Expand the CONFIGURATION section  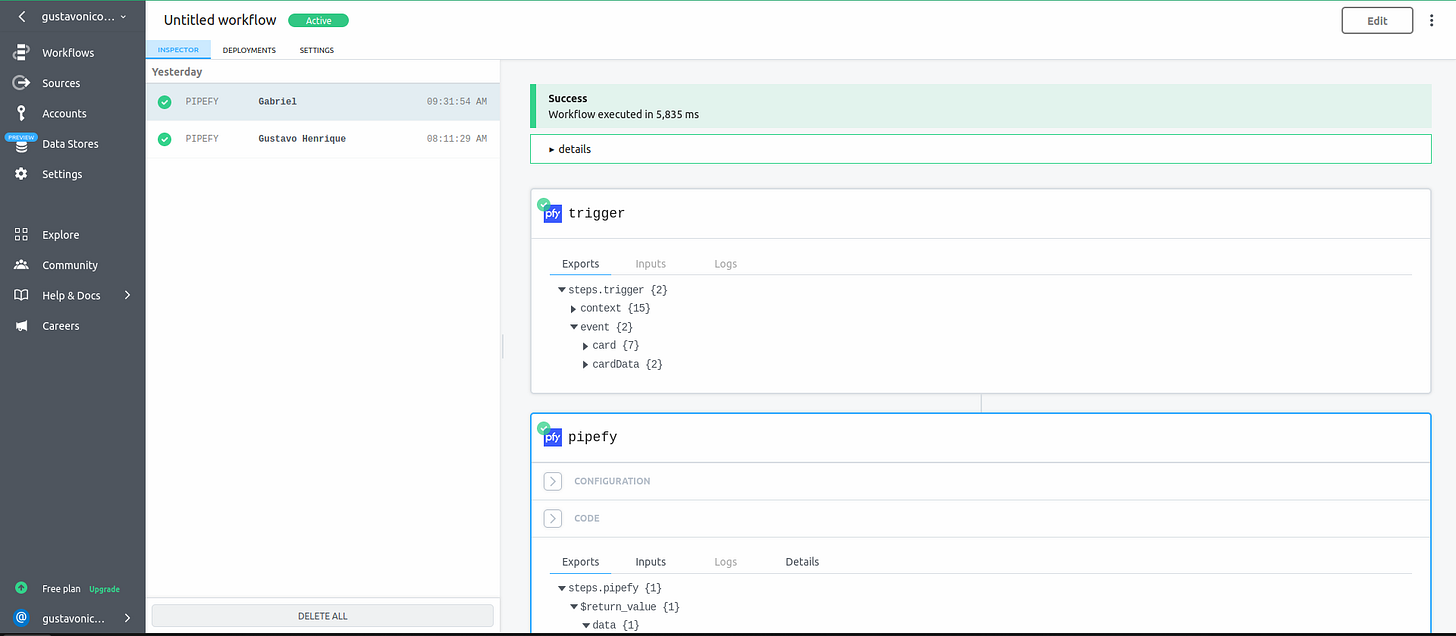[553, 481]
